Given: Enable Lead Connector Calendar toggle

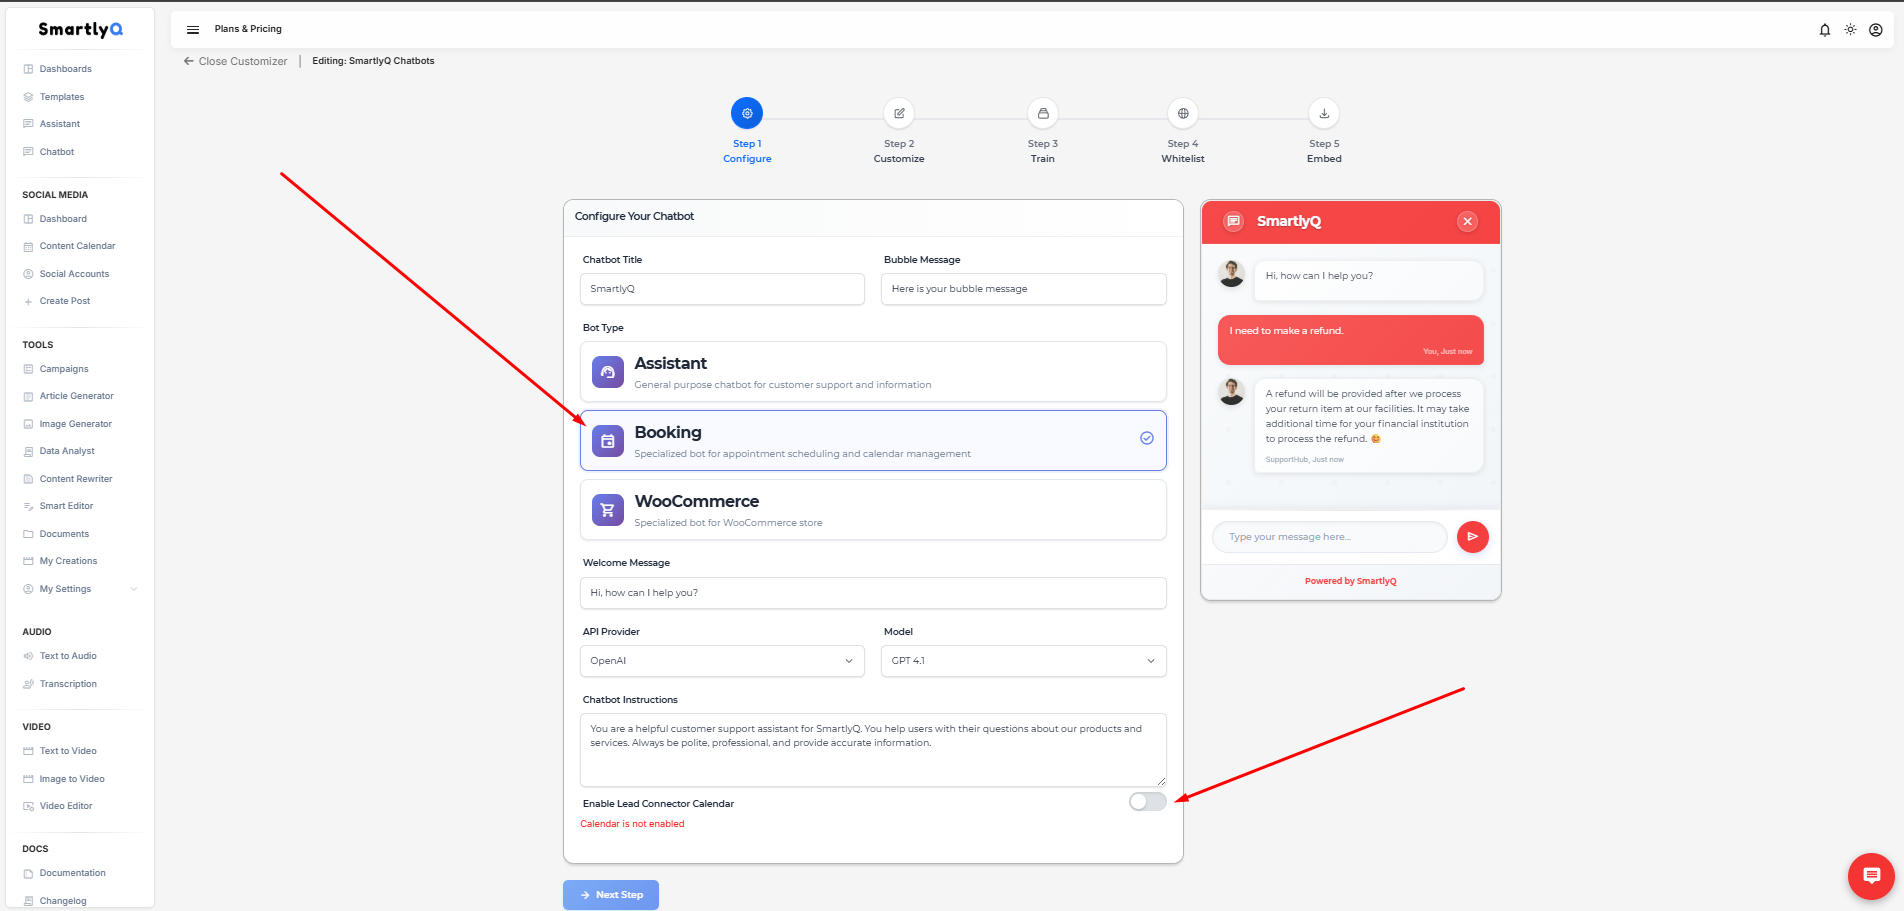Looking at the screenshot, I should tap(1147, 801).
